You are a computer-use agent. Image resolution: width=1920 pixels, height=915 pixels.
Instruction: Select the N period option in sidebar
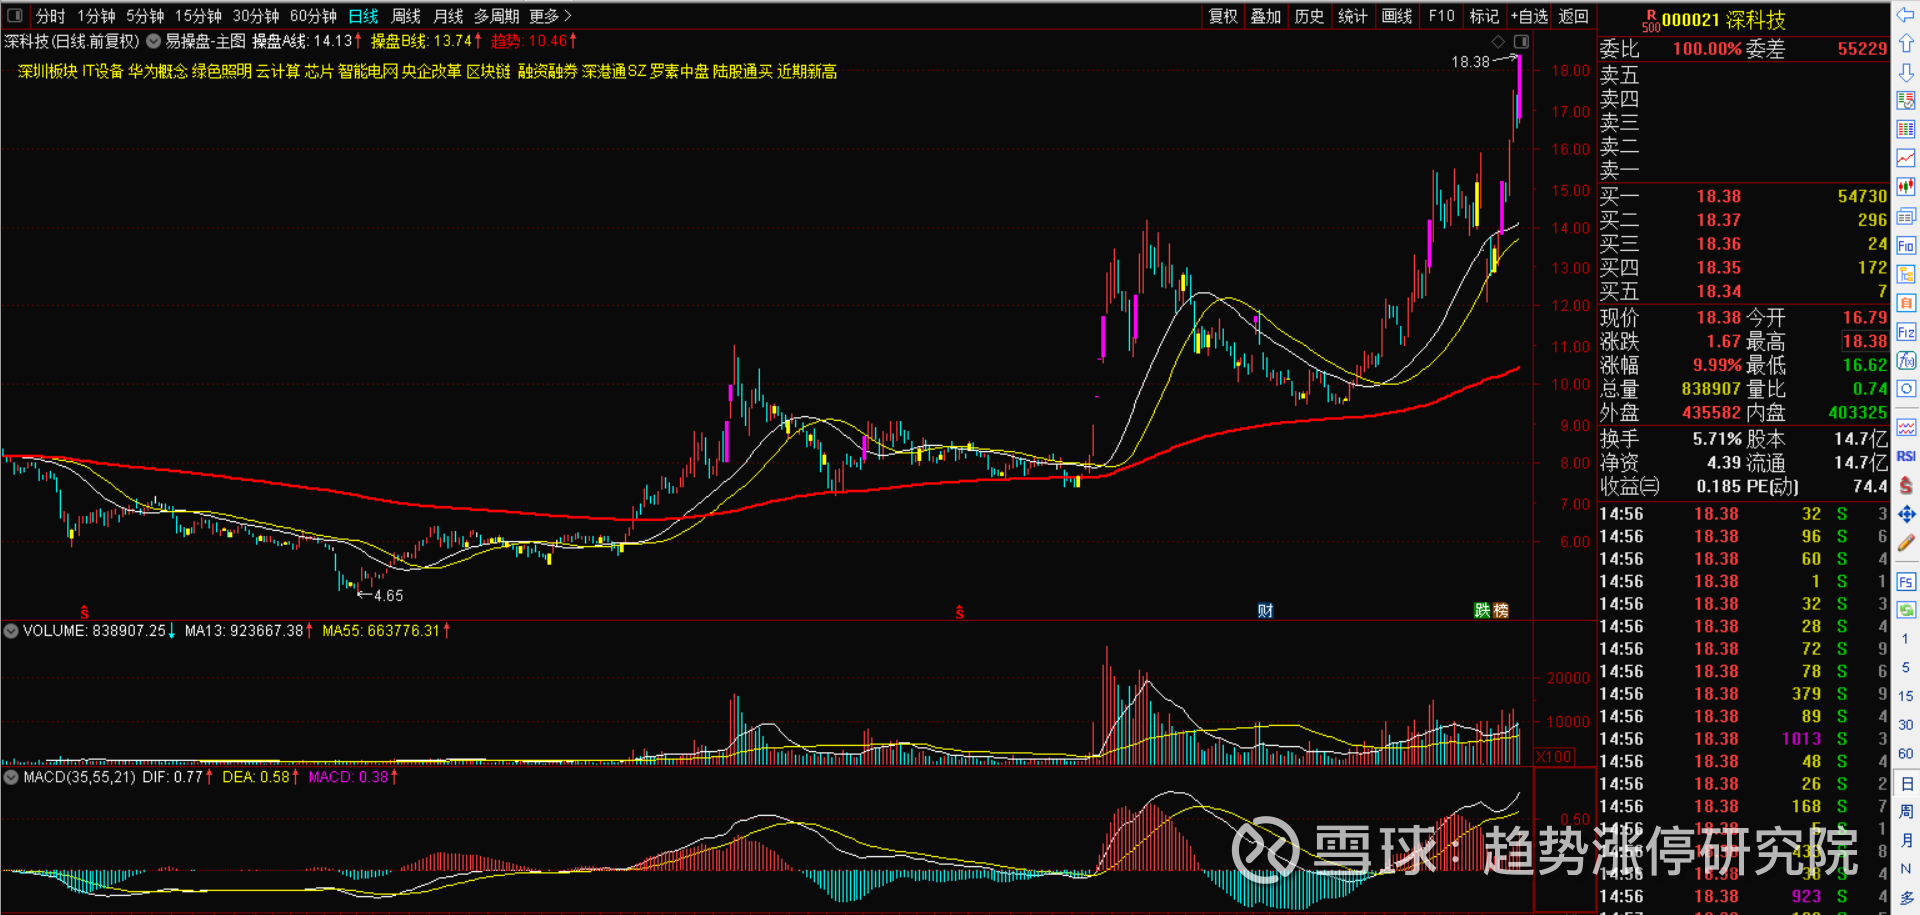tap(1906, 869)
